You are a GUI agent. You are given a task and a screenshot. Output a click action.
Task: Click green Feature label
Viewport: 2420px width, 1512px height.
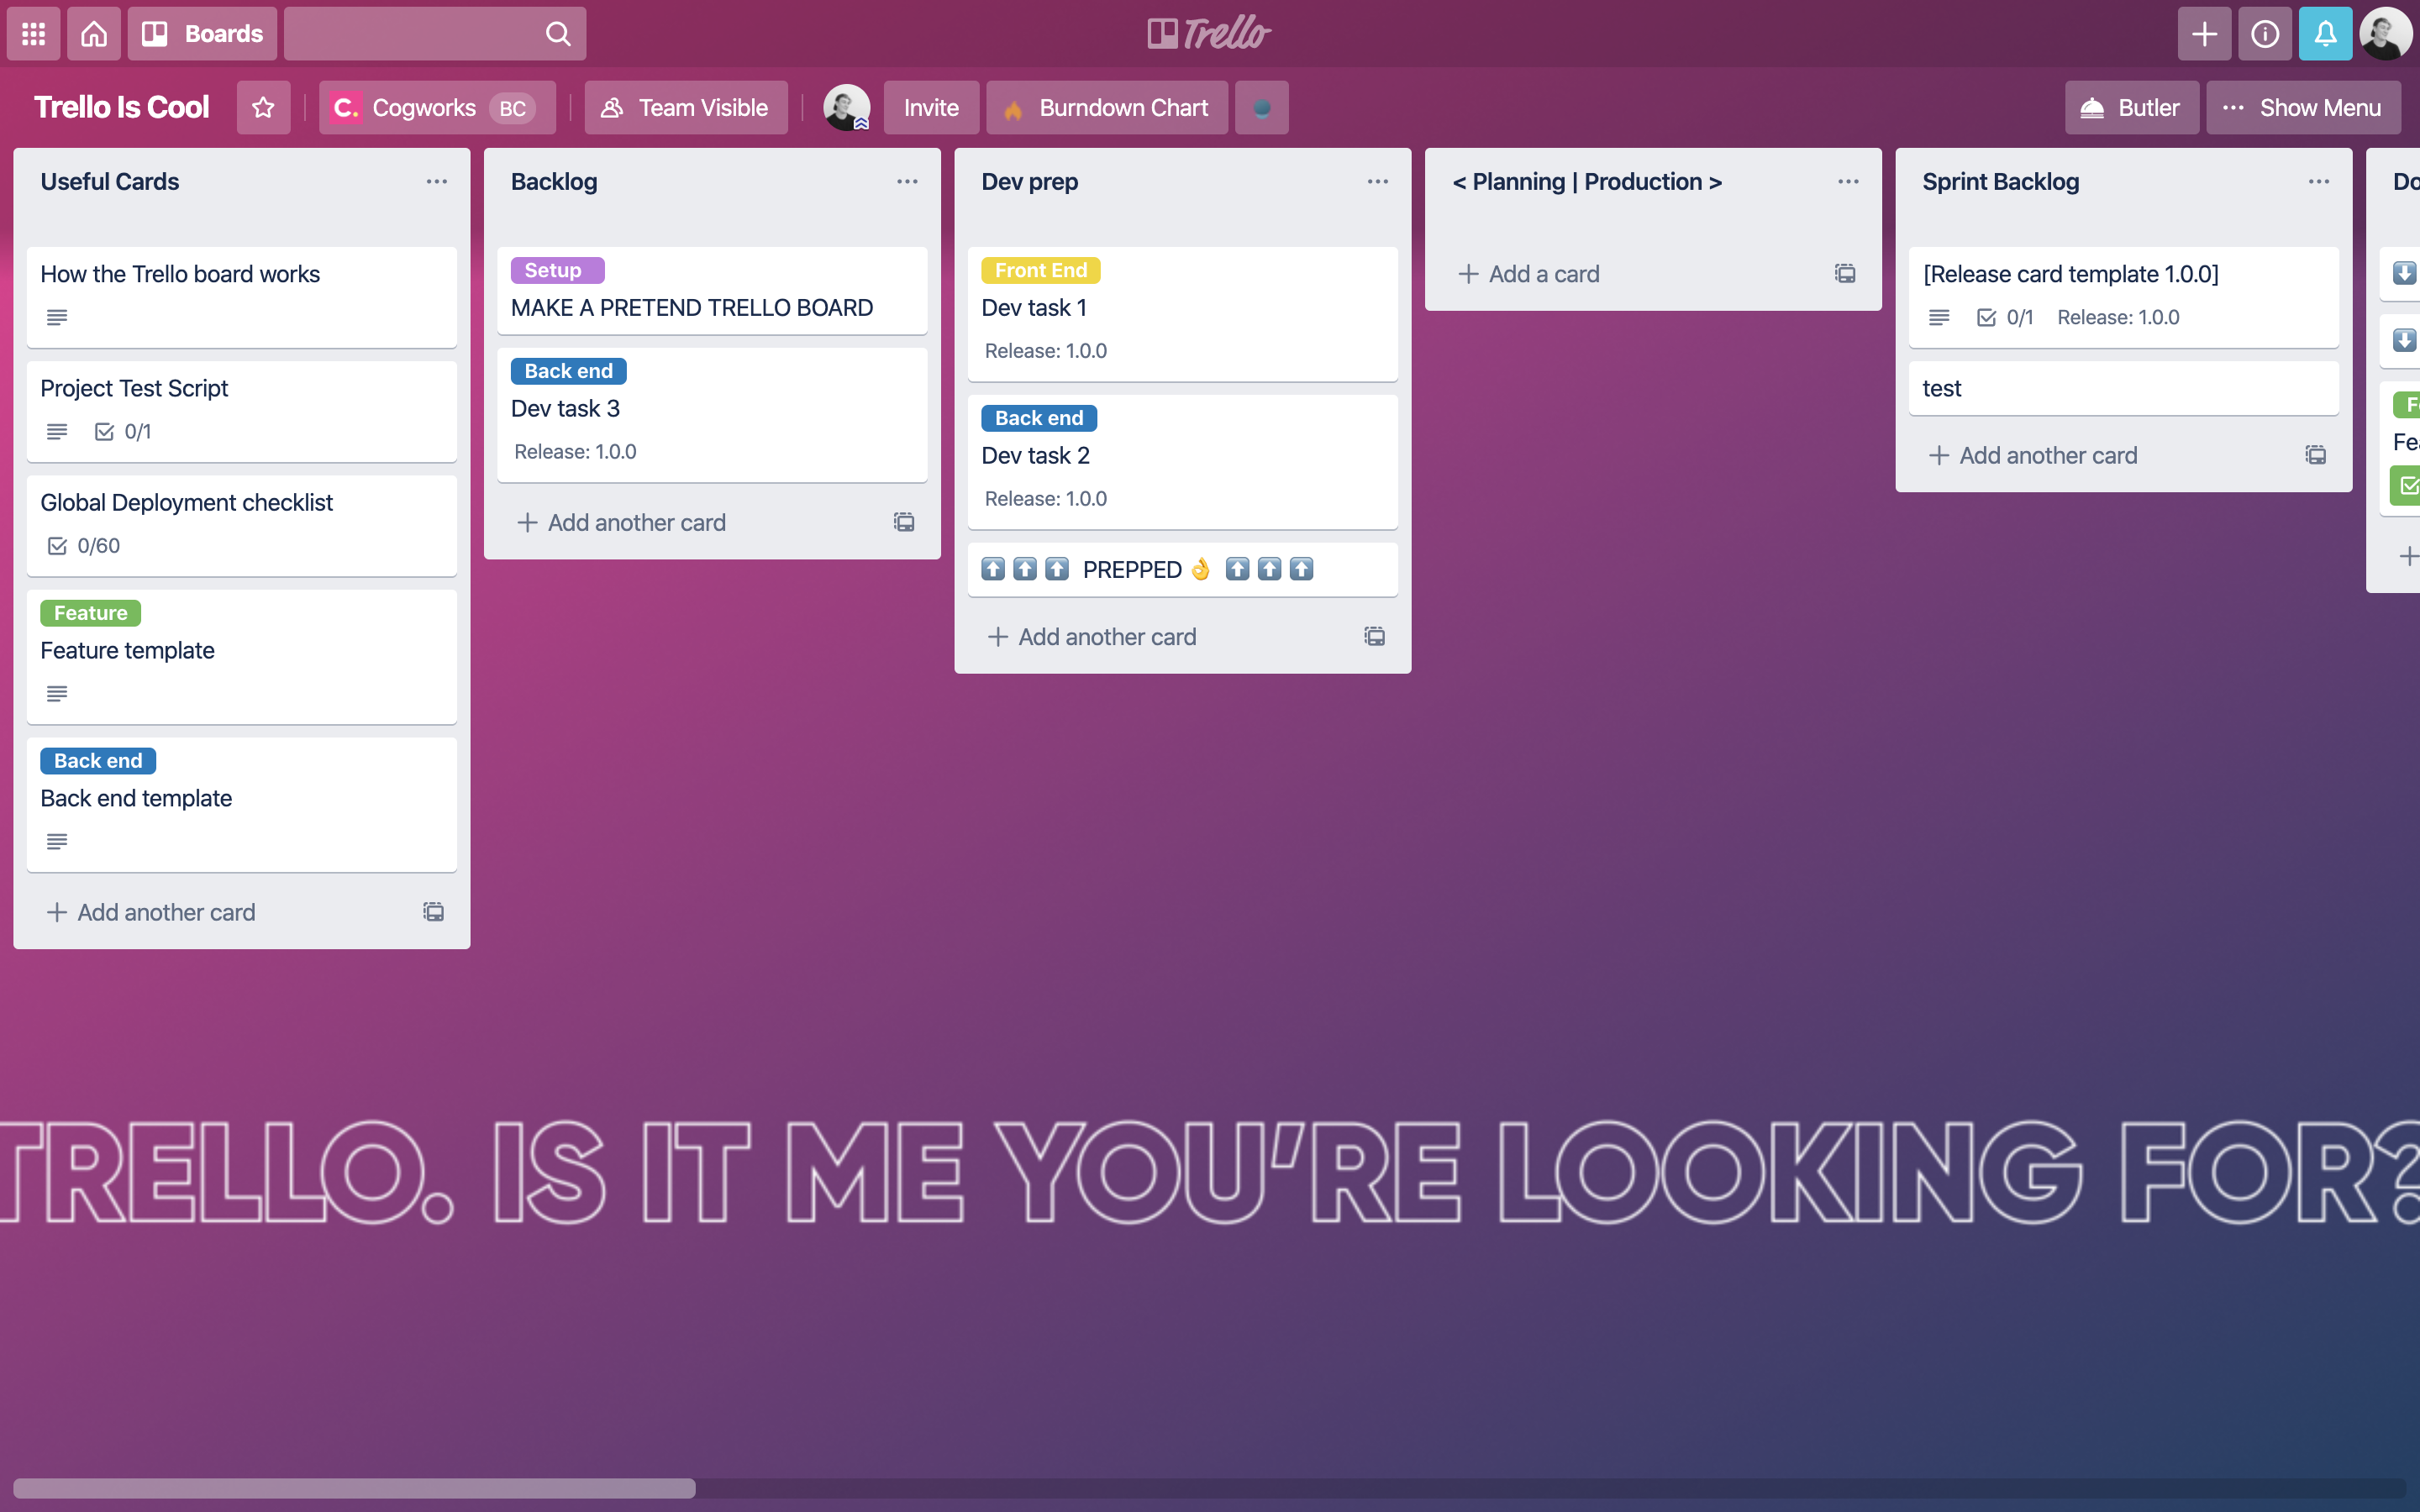91,613
